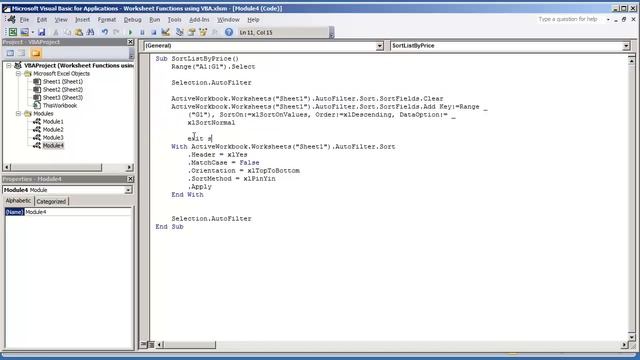The width and height of the screenshot is (640, 360).
Task: Open the Tools menu
Action: [174, 20]
